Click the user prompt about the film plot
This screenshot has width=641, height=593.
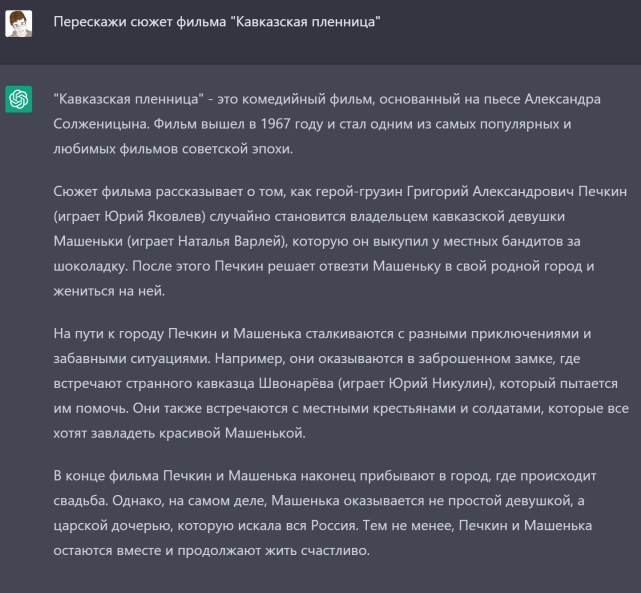219,23
